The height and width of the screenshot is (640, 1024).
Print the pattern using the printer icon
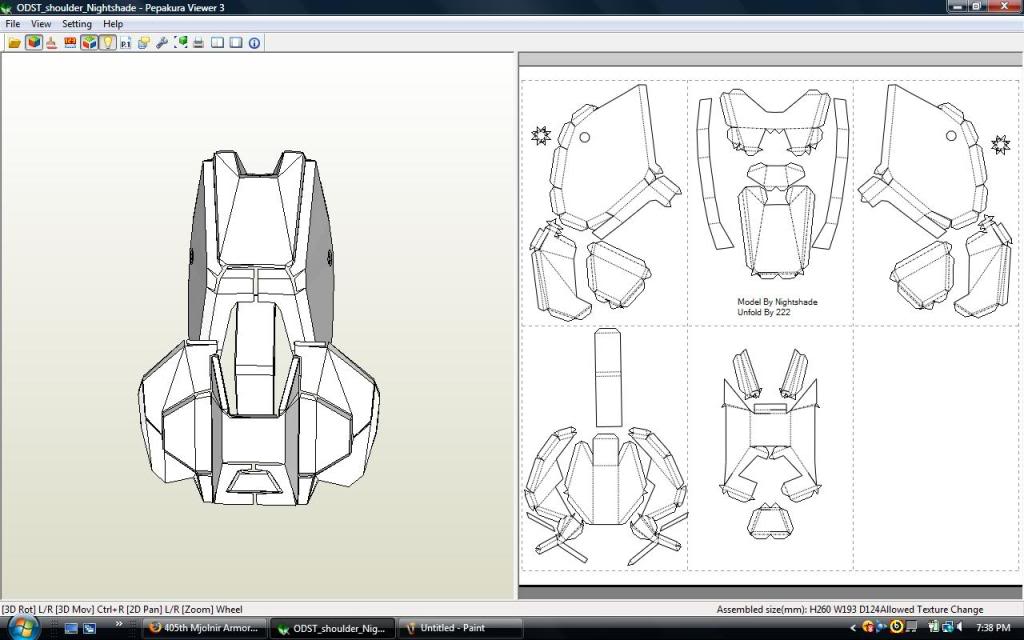pos(199,42)
